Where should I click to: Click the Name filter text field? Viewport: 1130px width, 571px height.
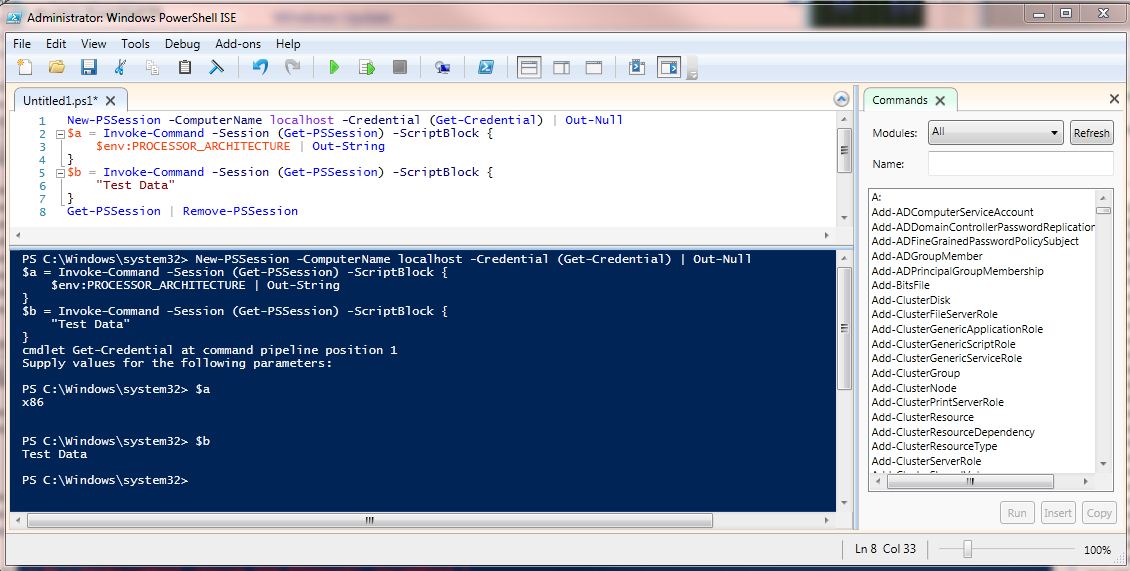(1020, 164)
